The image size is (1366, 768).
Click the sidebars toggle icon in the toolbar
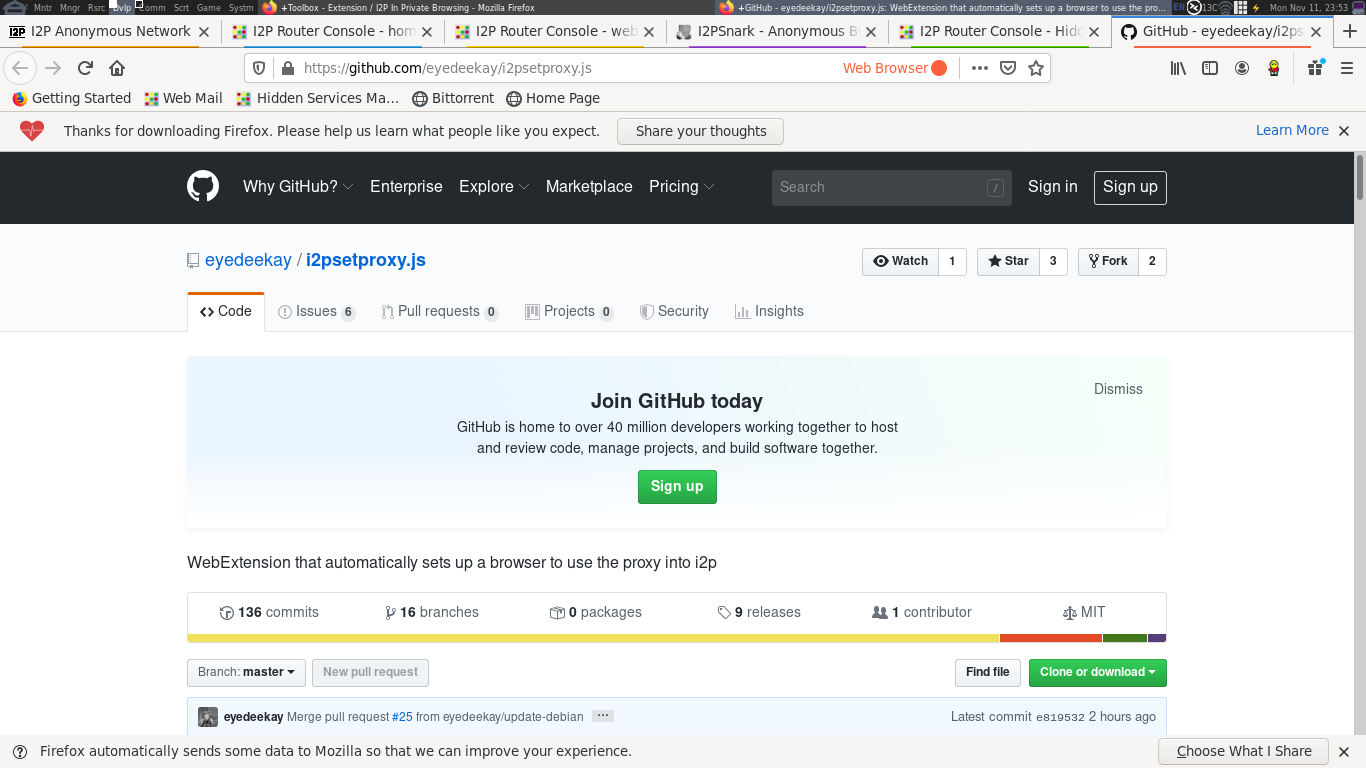point(1210,67)
